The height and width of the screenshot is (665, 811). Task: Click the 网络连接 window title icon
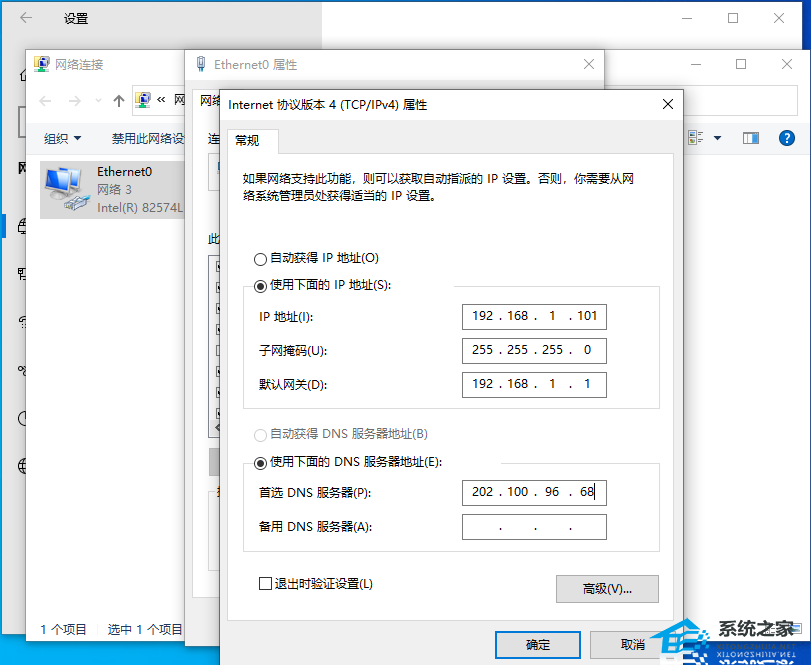point(42,64)
